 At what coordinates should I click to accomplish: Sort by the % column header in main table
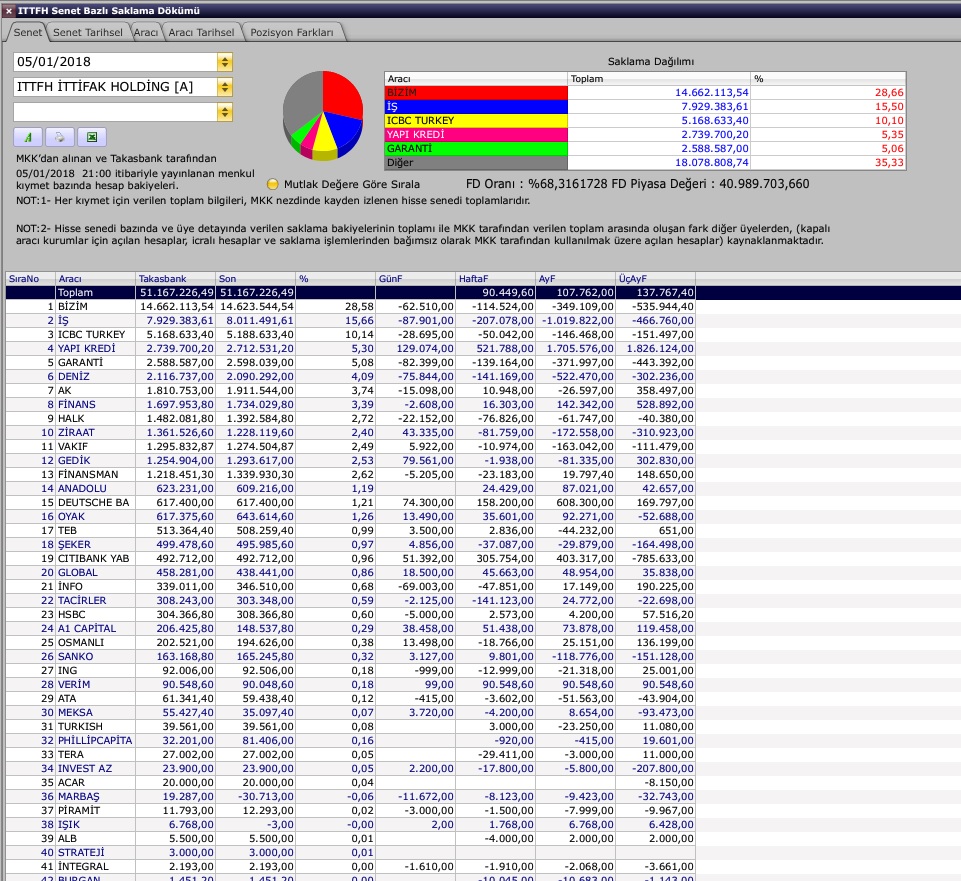[x=336, y=279]
